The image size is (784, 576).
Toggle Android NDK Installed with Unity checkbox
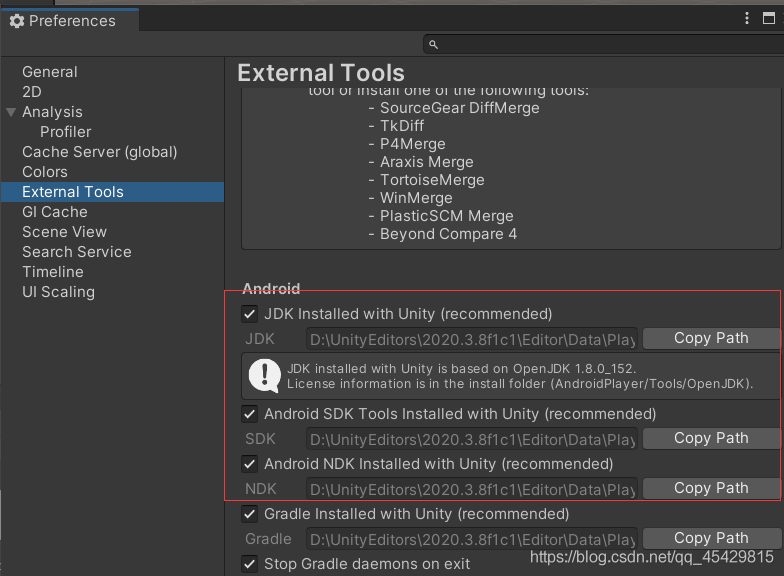[250, 464]
